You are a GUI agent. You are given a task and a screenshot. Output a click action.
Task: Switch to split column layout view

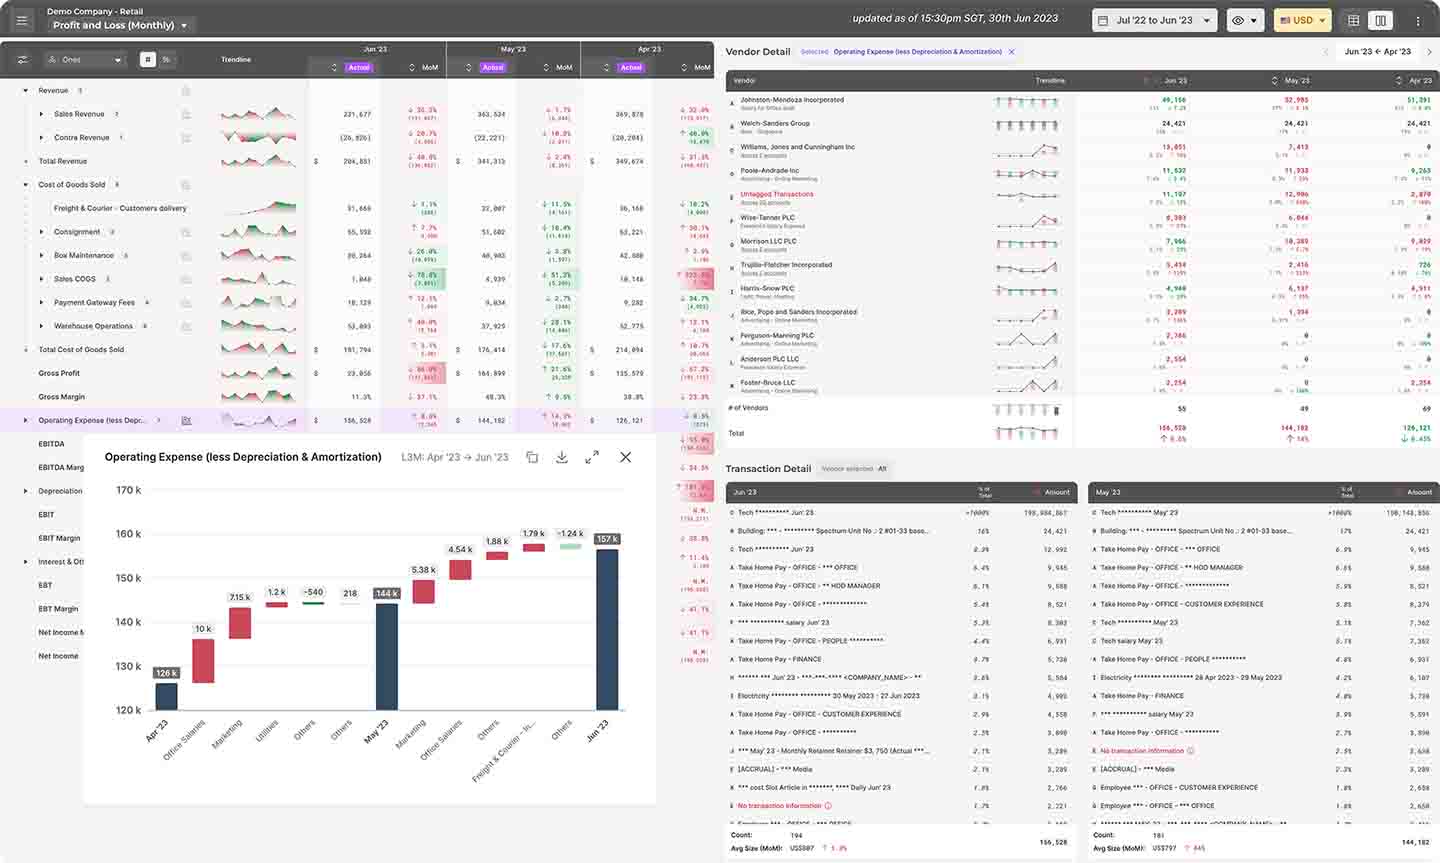1380,20
